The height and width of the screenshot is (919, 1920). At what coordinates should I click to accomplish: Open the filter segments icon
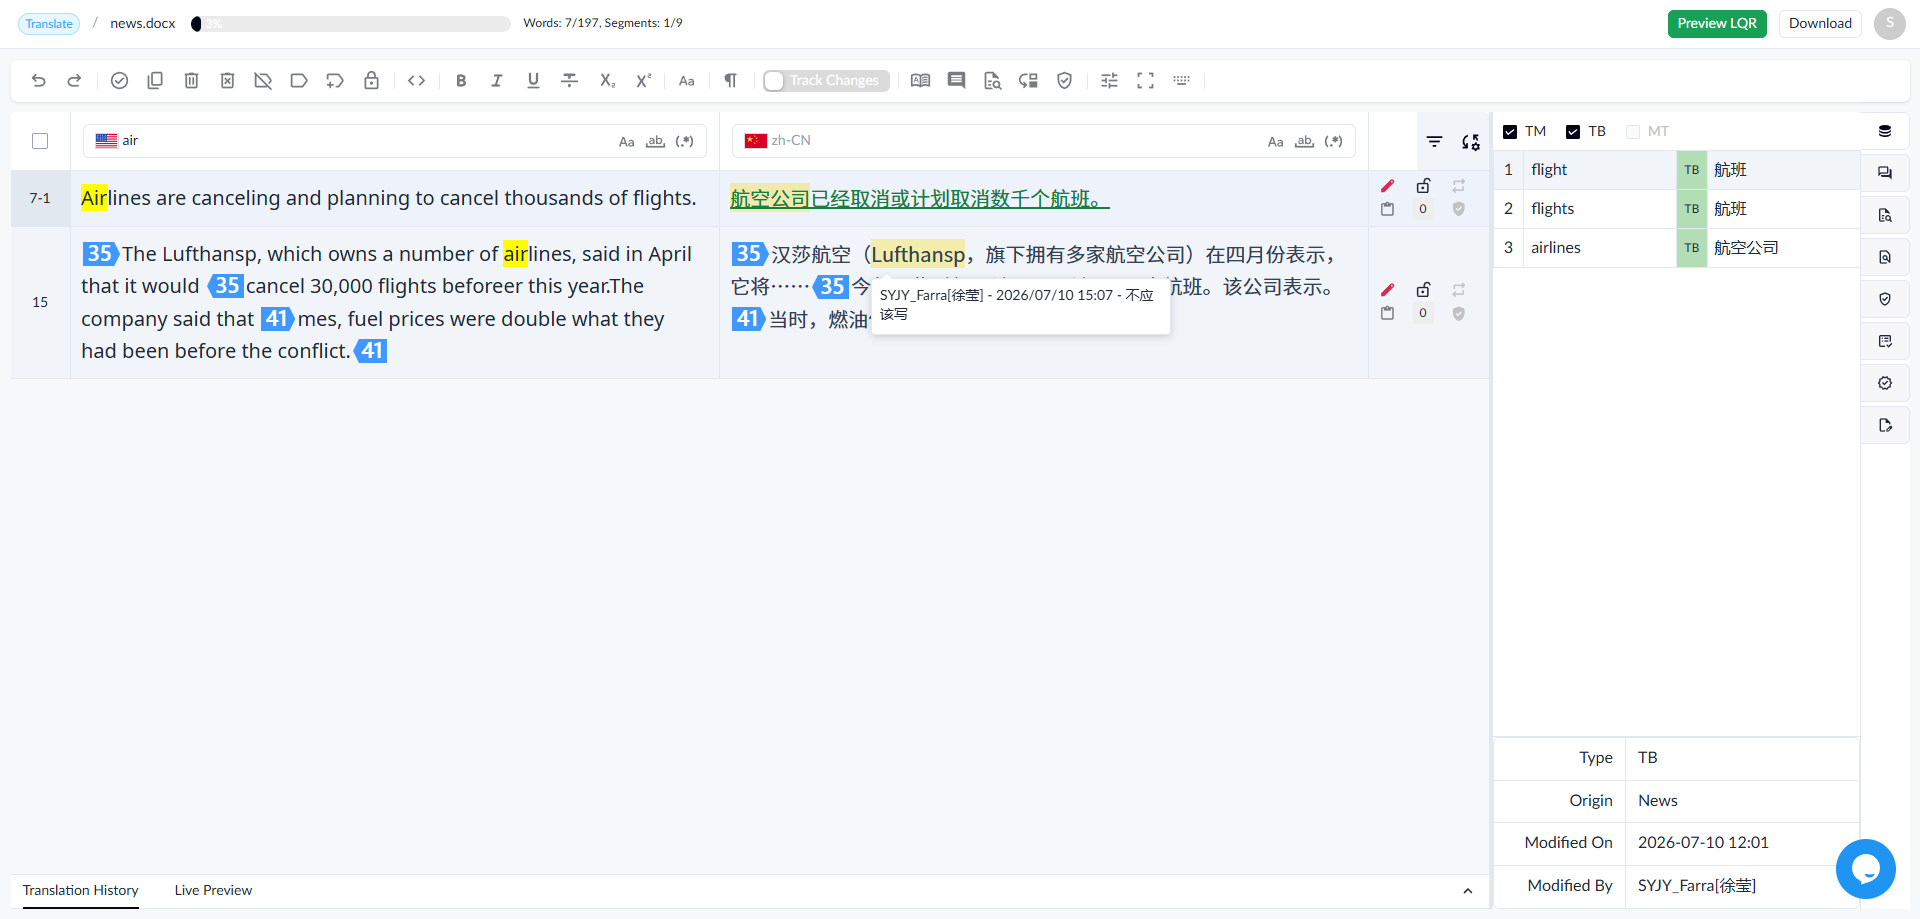[1434, 142]
